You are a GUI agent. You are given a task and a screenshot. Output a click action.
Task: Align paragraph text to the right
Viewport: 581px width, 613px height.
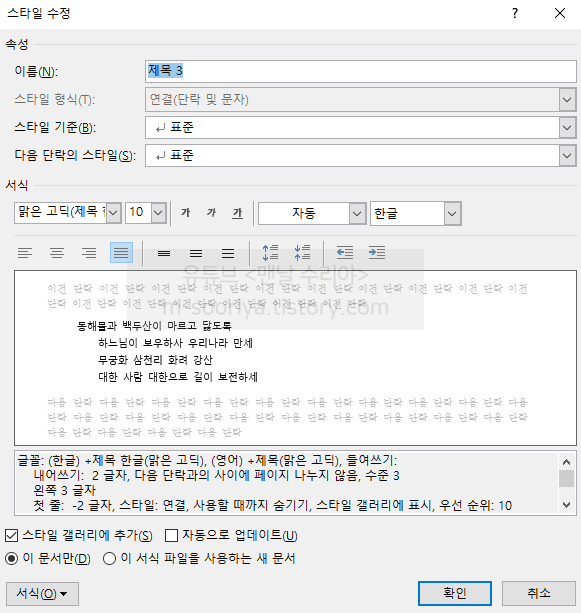pyautogui.click(x=89, y=253)
